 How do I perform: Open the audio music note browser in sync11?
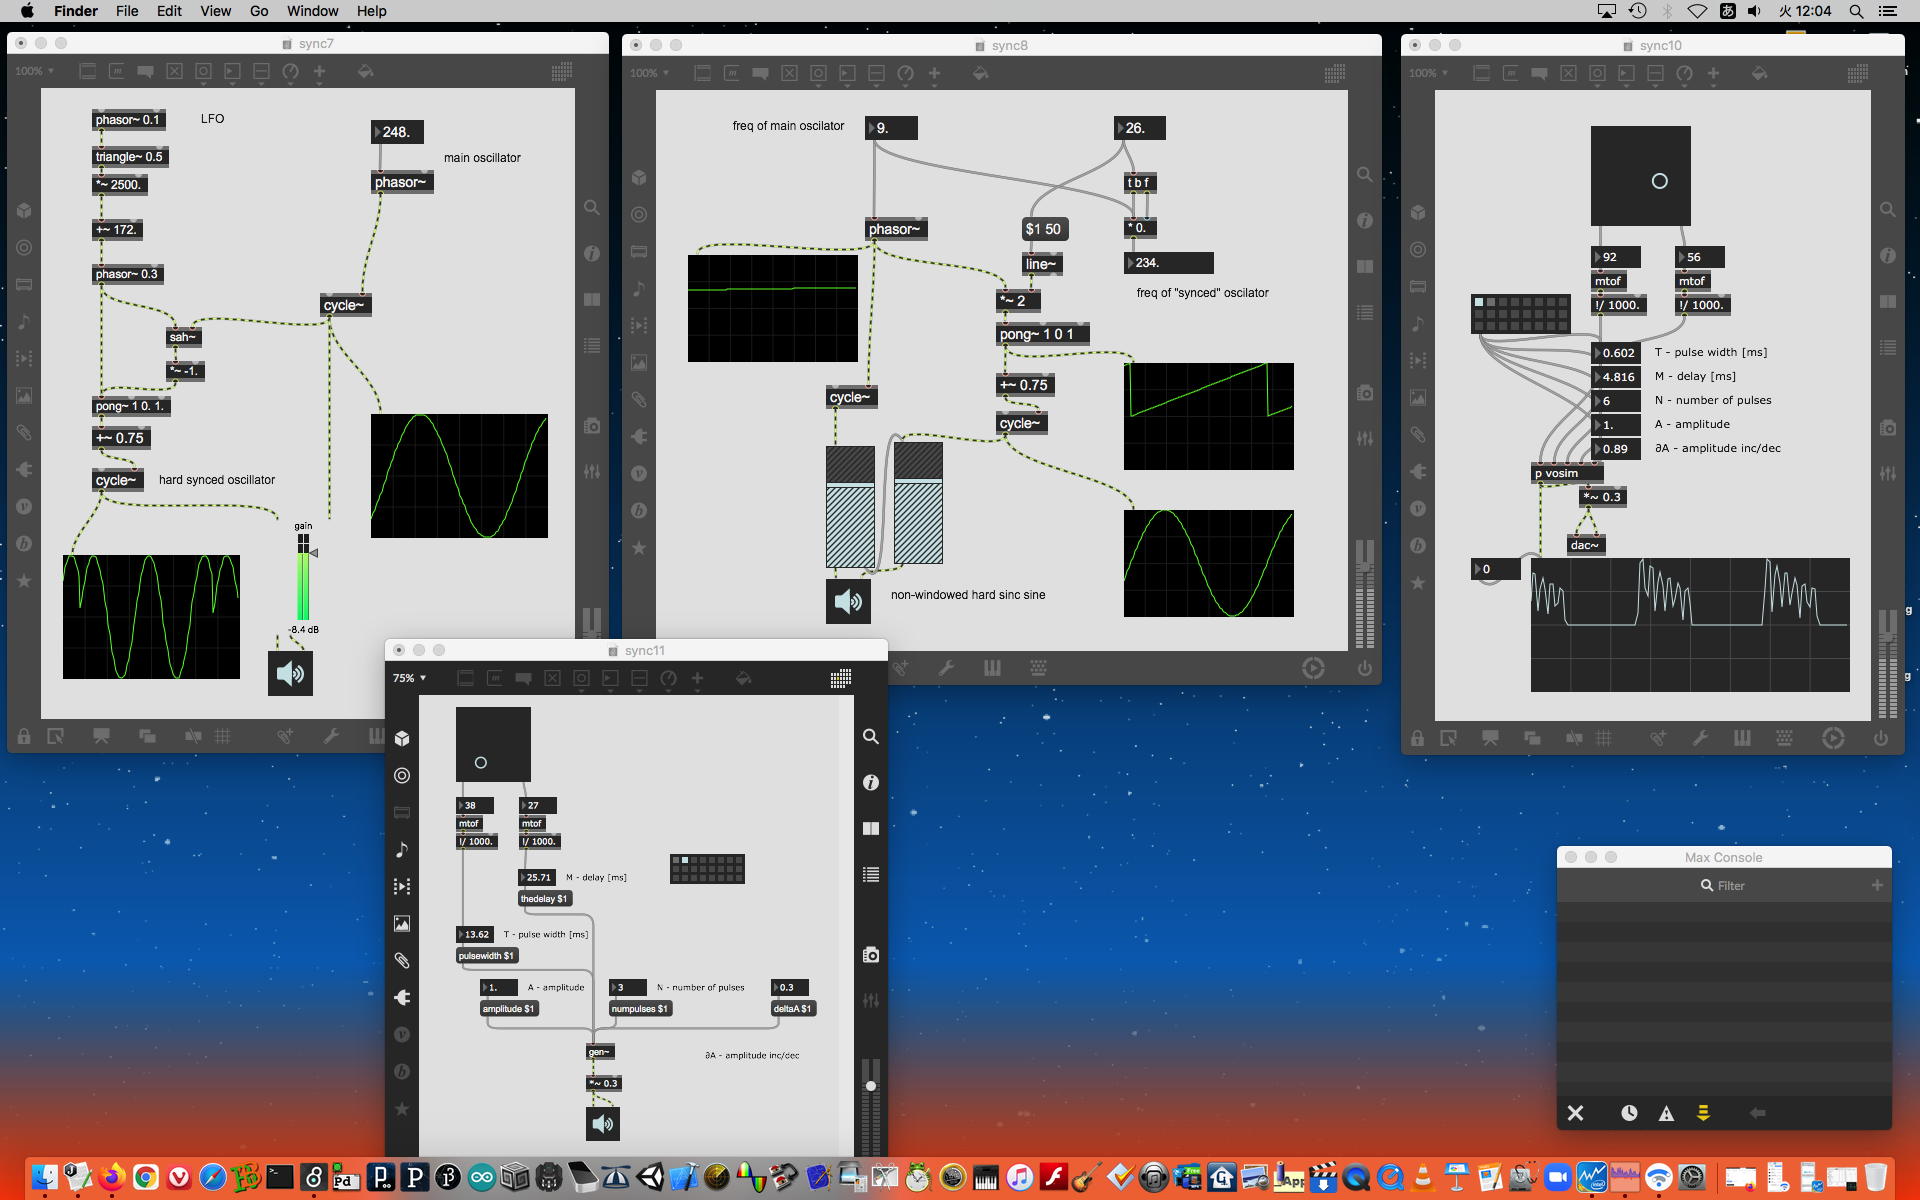pyautogui.click(x=402, y=849)
